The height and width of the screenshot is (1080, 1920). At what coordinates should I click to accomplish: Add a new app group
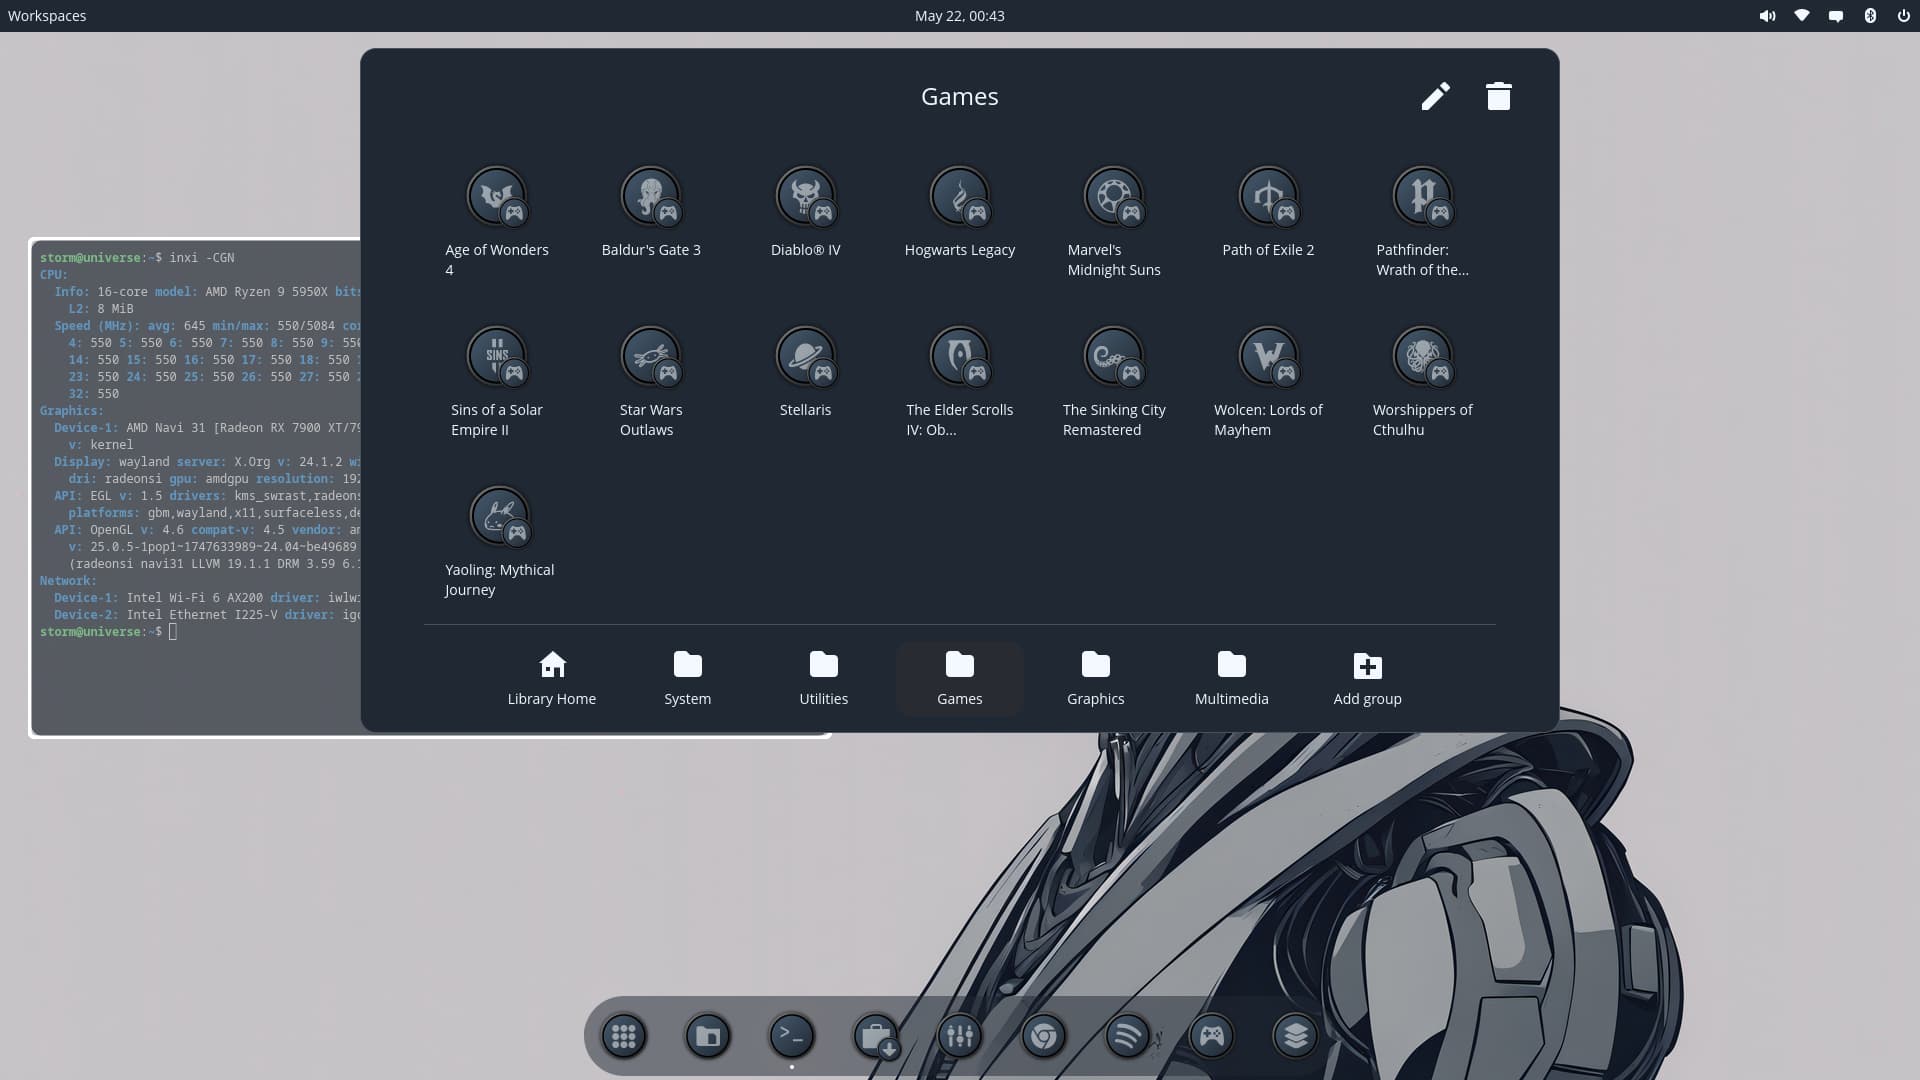click(x=1368, y=679)
